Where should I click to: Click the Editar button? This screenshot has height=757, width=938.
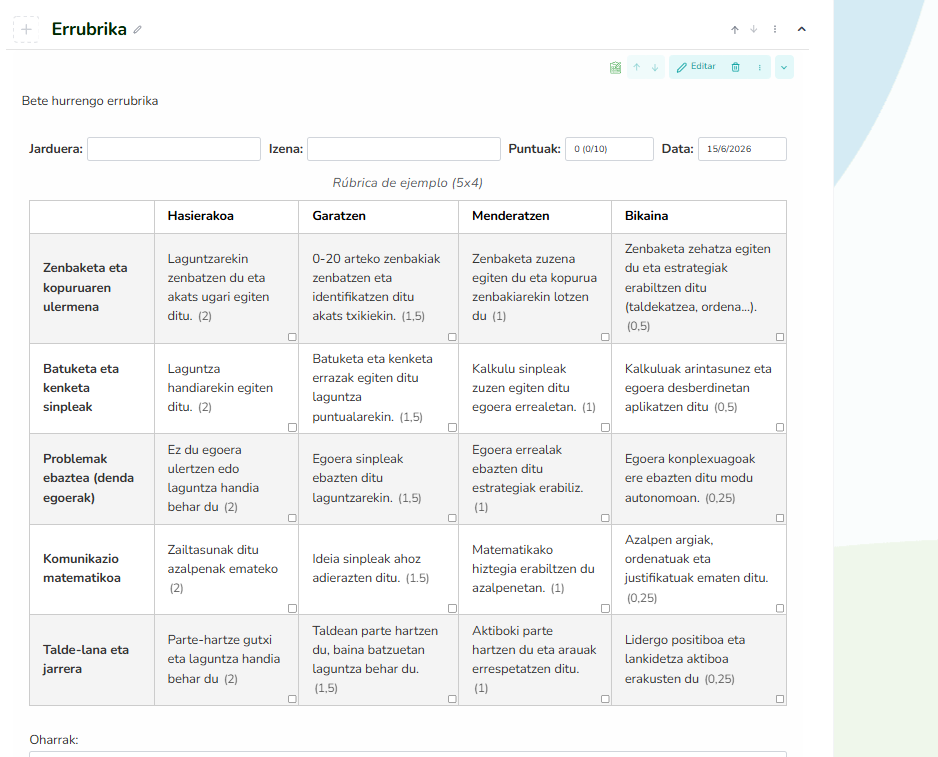click(x=696, y=67)
